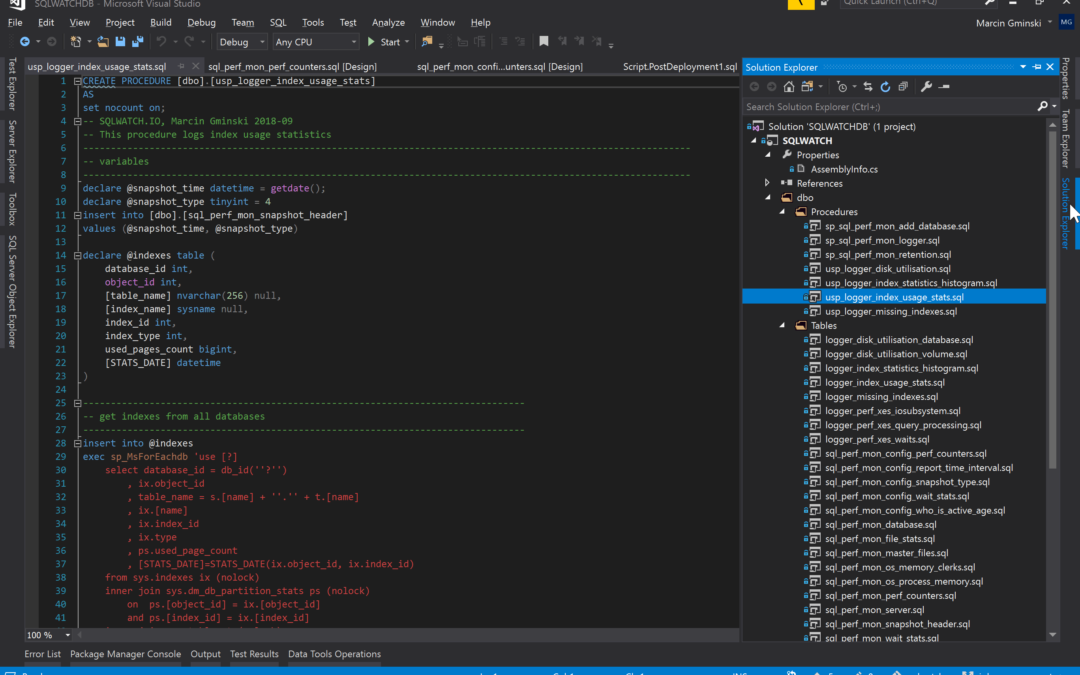Click the Open File toolbar icon
1080x675 pixels.
tap(103, 41)
